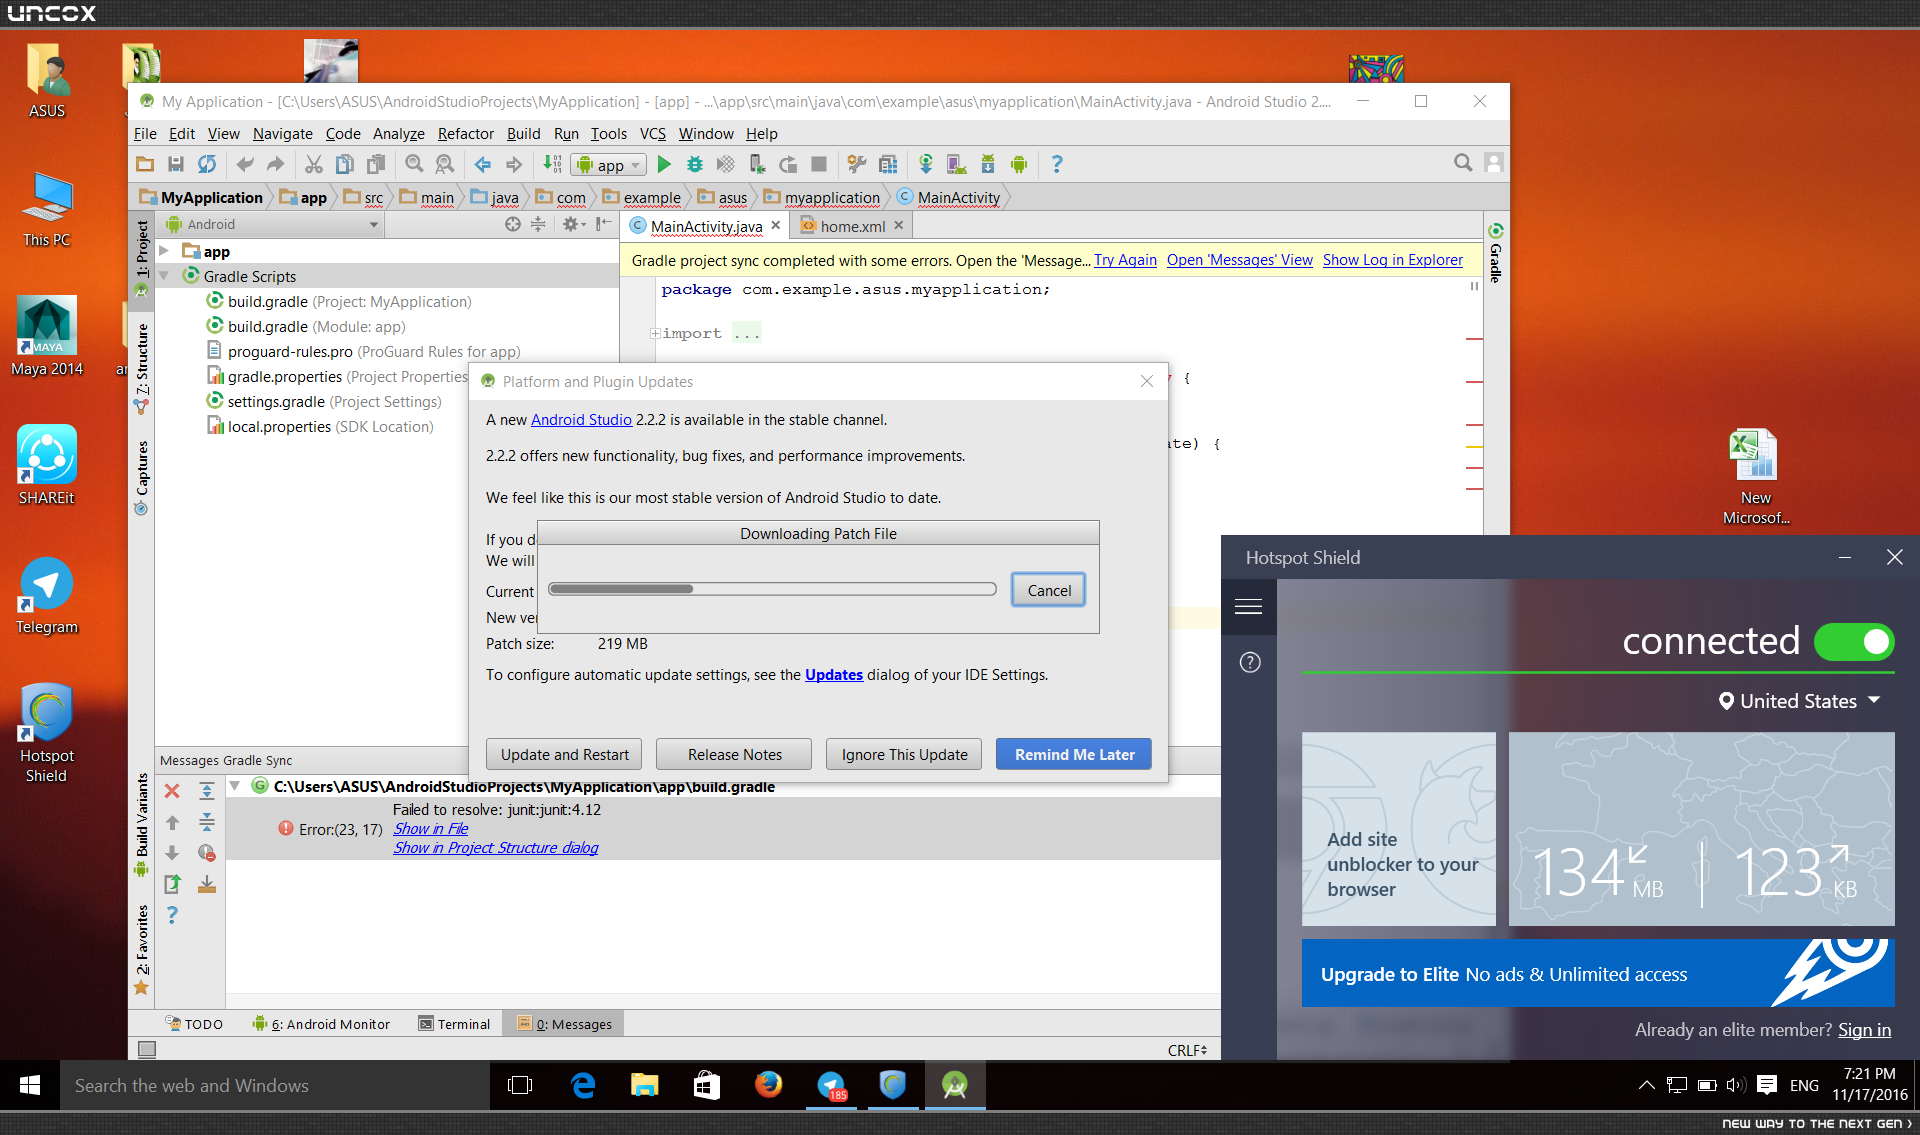This screenshot has width=1920, height=1135.
Task: Toggle Hide Warnings filter in Messages panel
Action: [207, 853]
